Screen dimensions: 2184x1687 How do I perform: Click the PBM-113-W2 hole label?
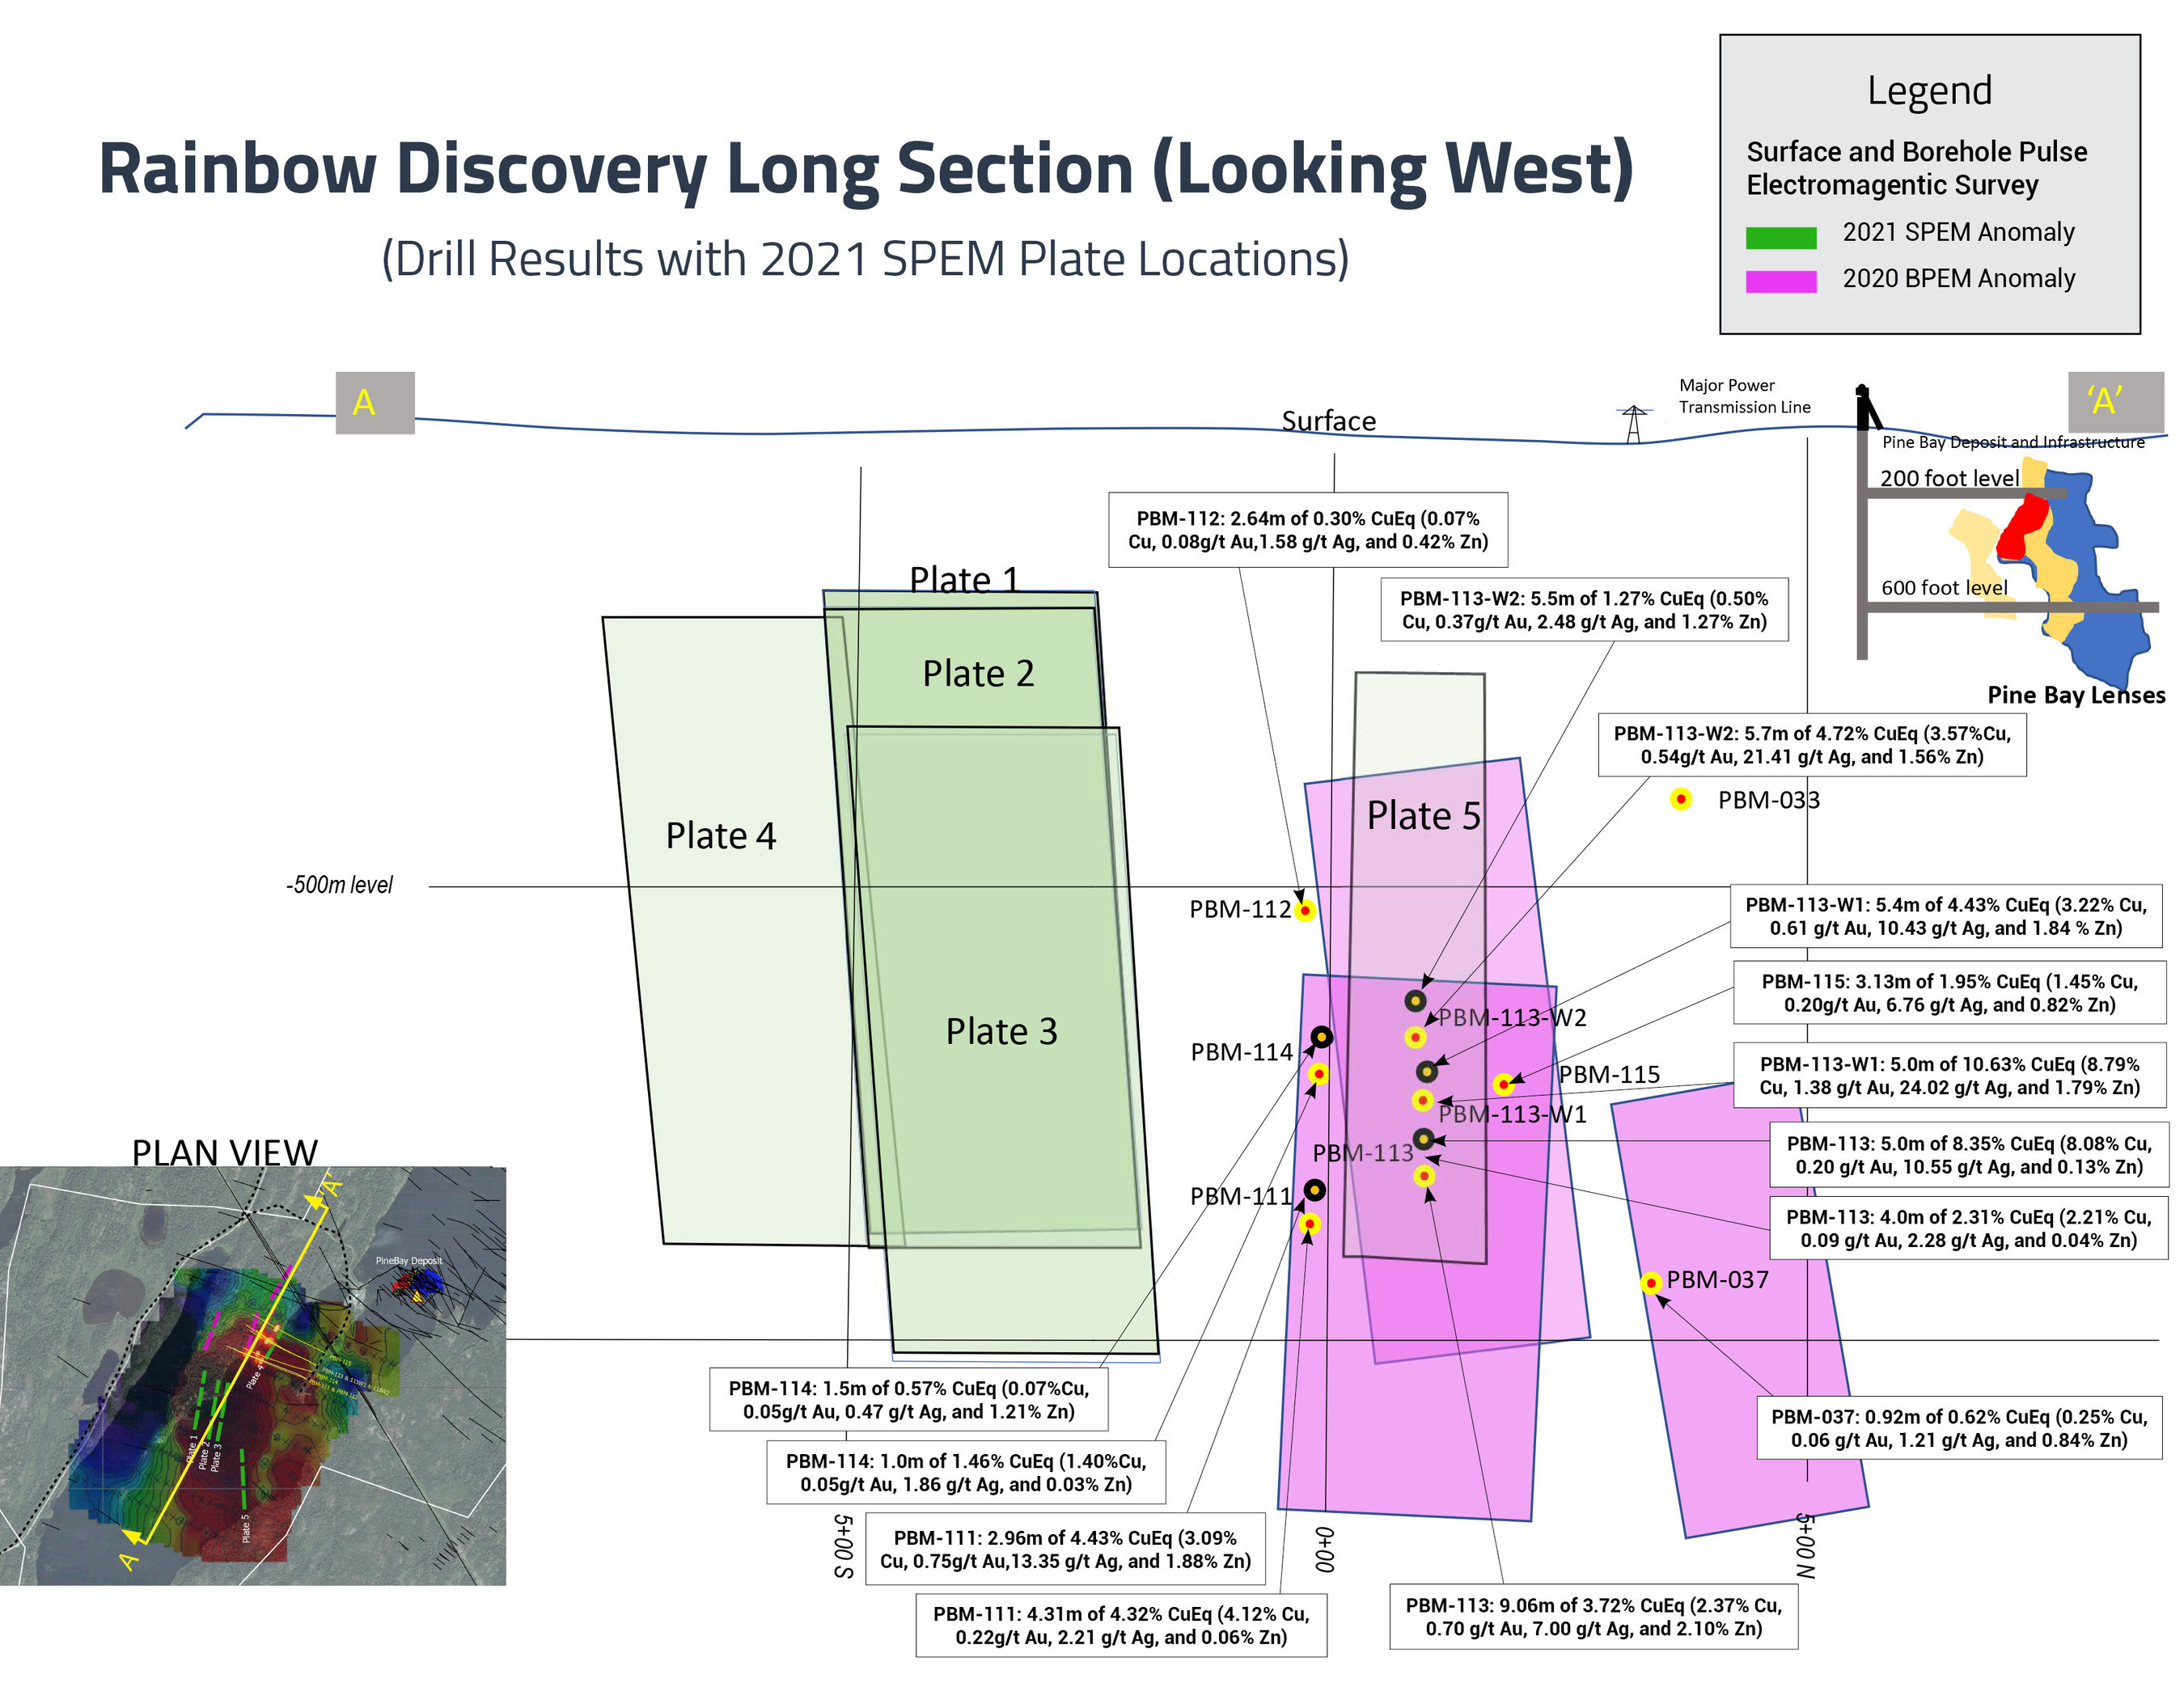(x=1512, y=1017)
